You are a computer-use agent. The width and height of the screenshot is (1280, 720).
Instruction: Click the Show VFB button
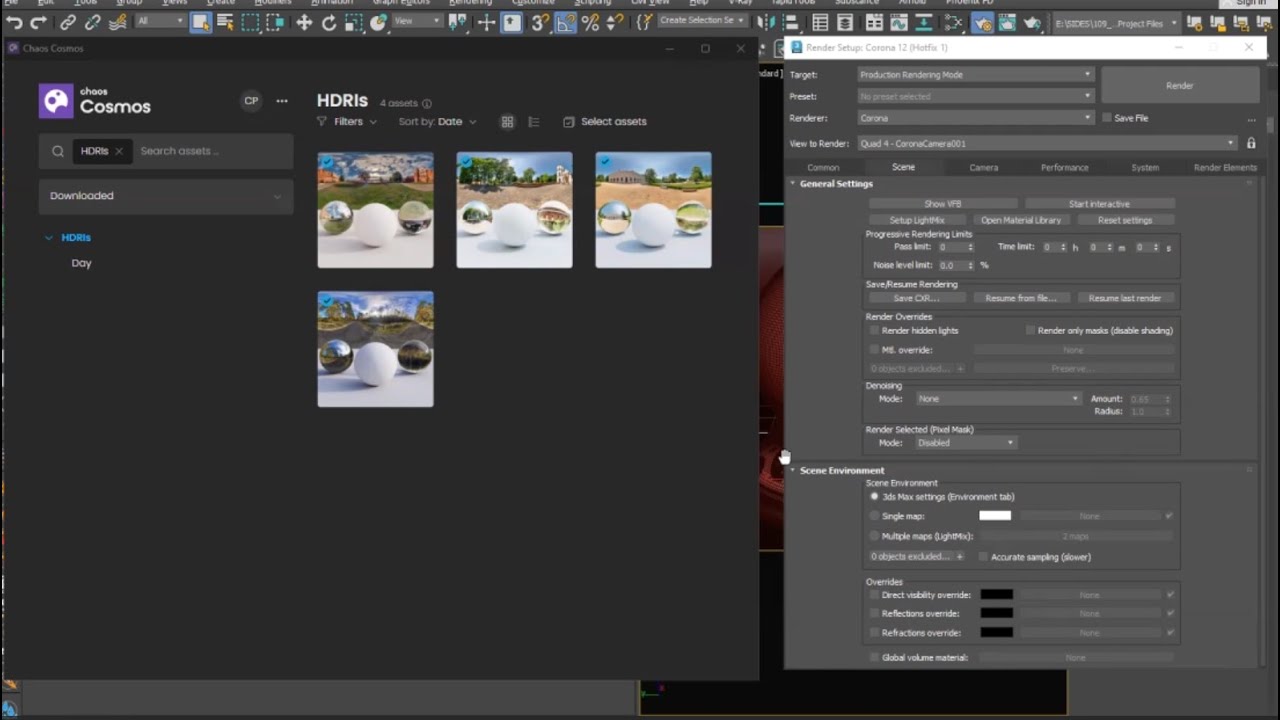pyautogui.click(x=942, y=204)
